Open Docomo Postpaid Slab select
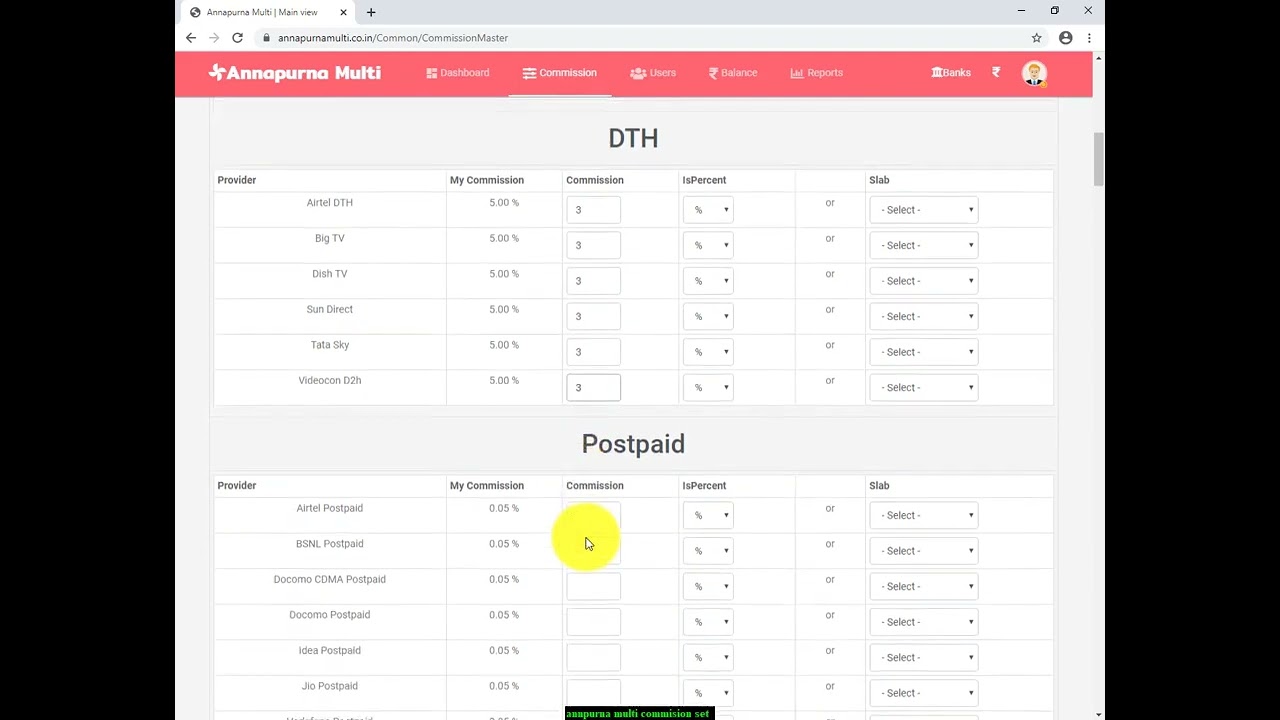This screenshot has height=720, width=1280. point(923,622)
